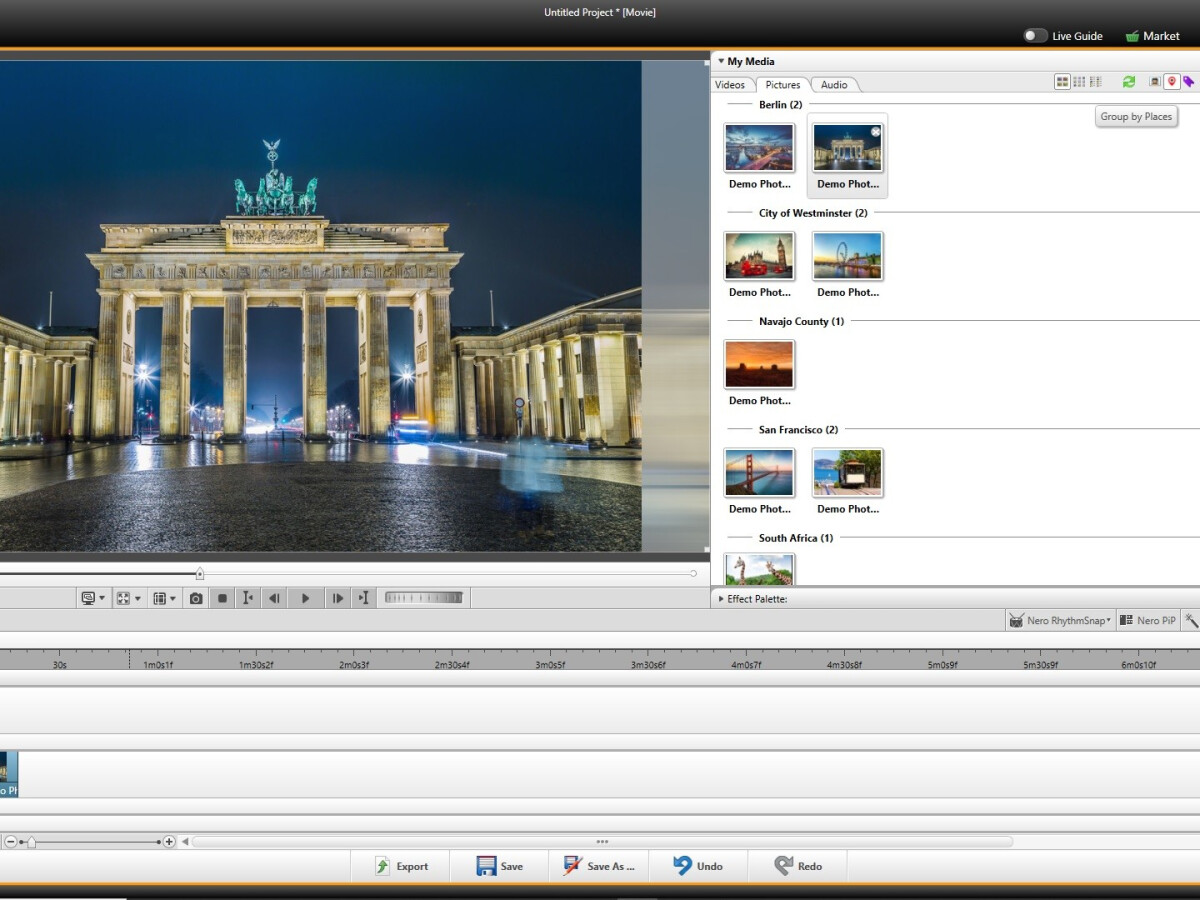Switch to the Audio tab

(x=834, y=85)
